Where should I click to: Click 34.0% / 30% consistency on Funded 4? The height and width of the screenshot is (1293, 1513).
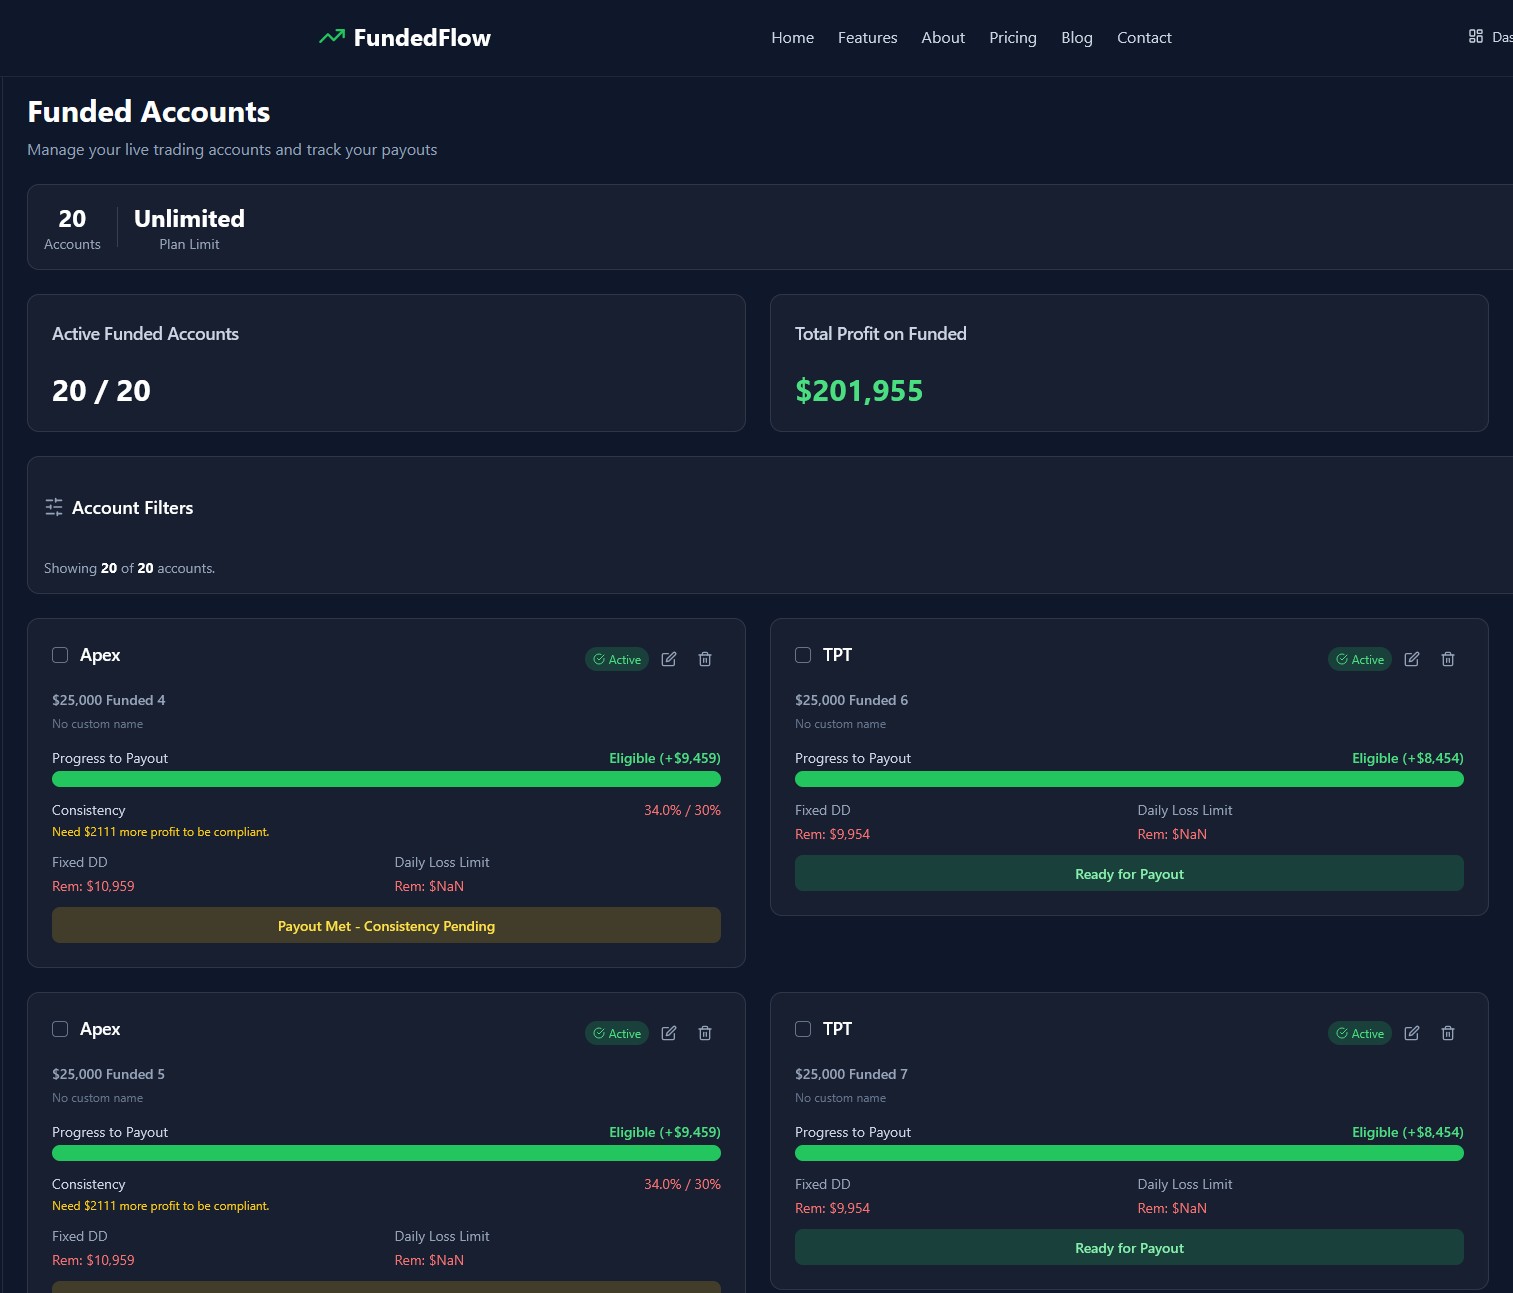(682, 810)
